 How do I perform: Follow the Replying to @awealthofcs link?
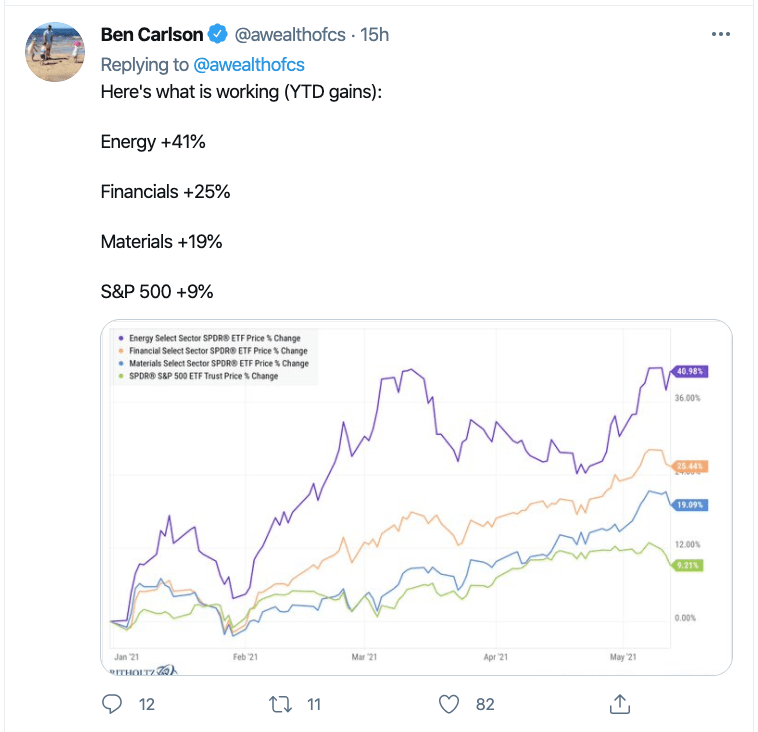pos(248,64)
